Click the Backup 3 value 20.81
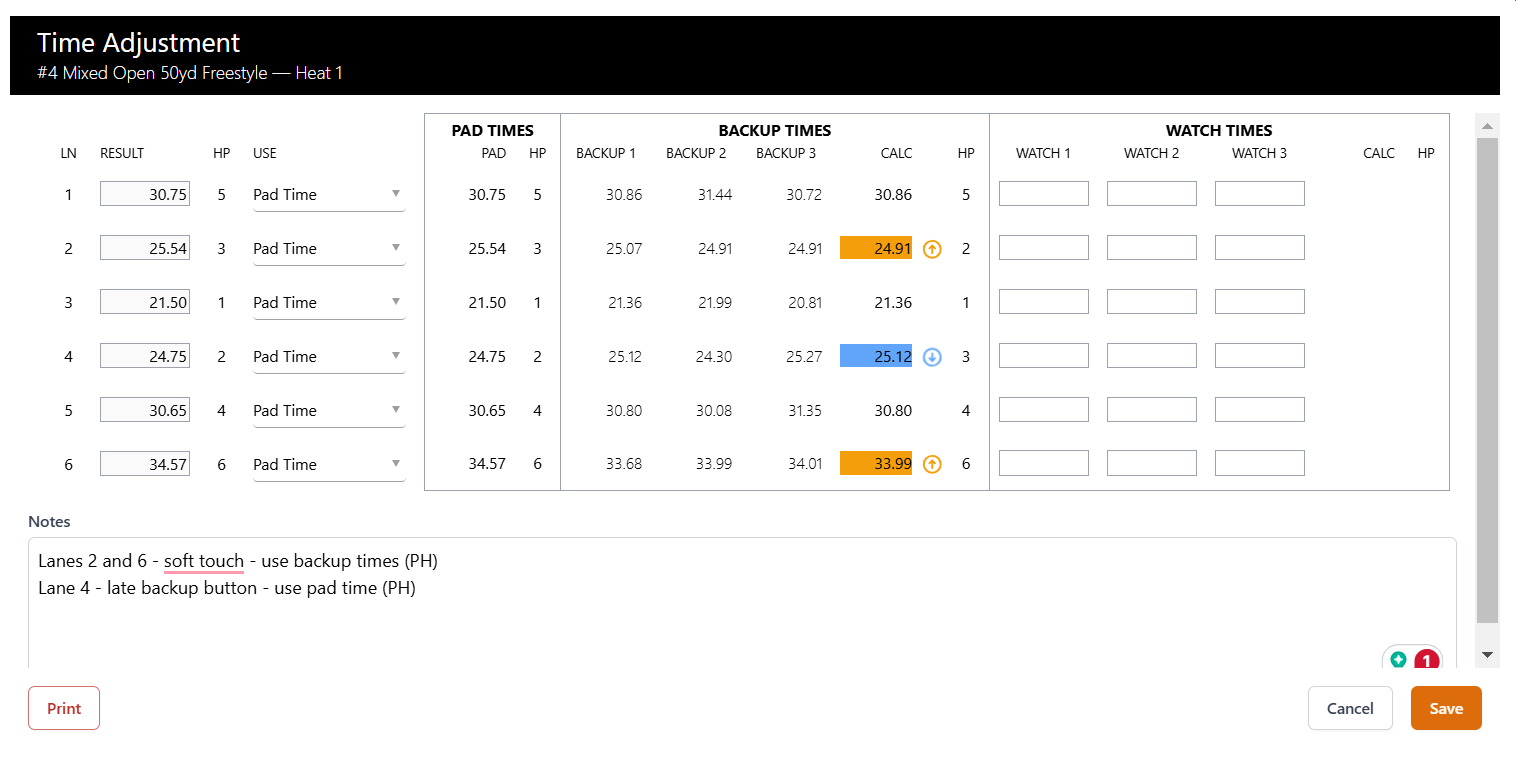 pos(804,303)
